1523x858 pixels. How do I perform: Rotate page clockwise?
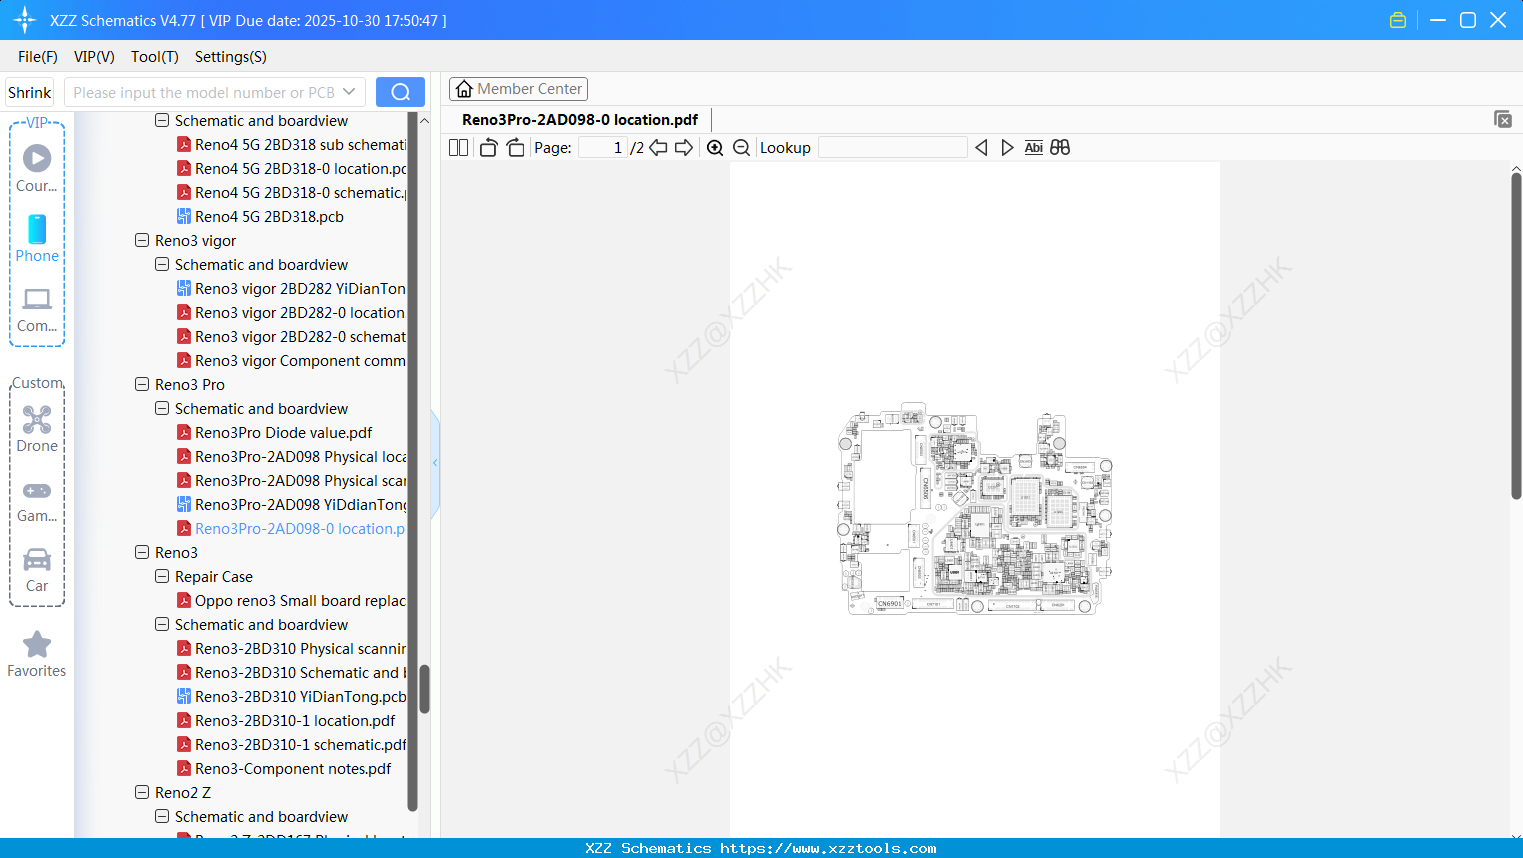tap(515, 147)
